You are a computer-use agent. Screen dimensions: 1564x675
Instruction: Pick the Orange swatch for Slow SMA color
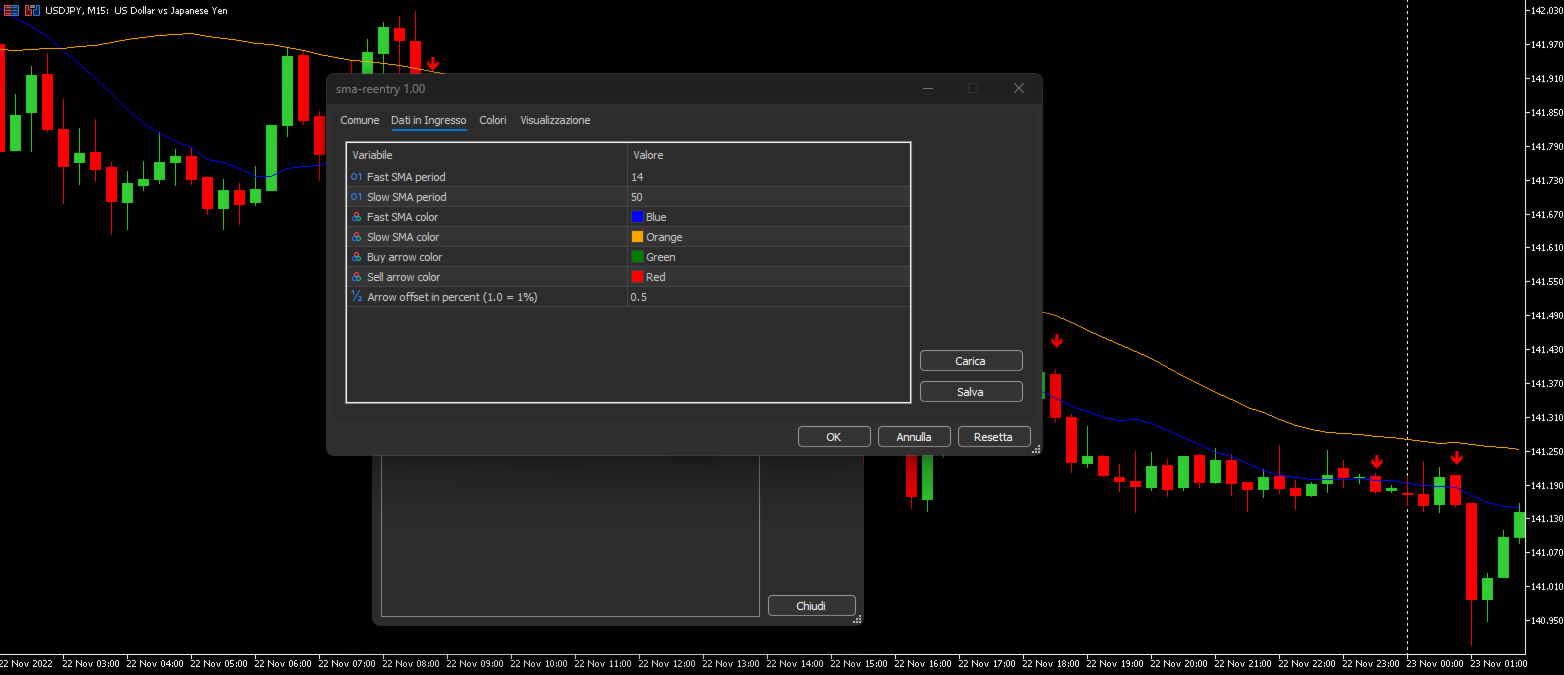pyautogui.click(x=637, y=237)
